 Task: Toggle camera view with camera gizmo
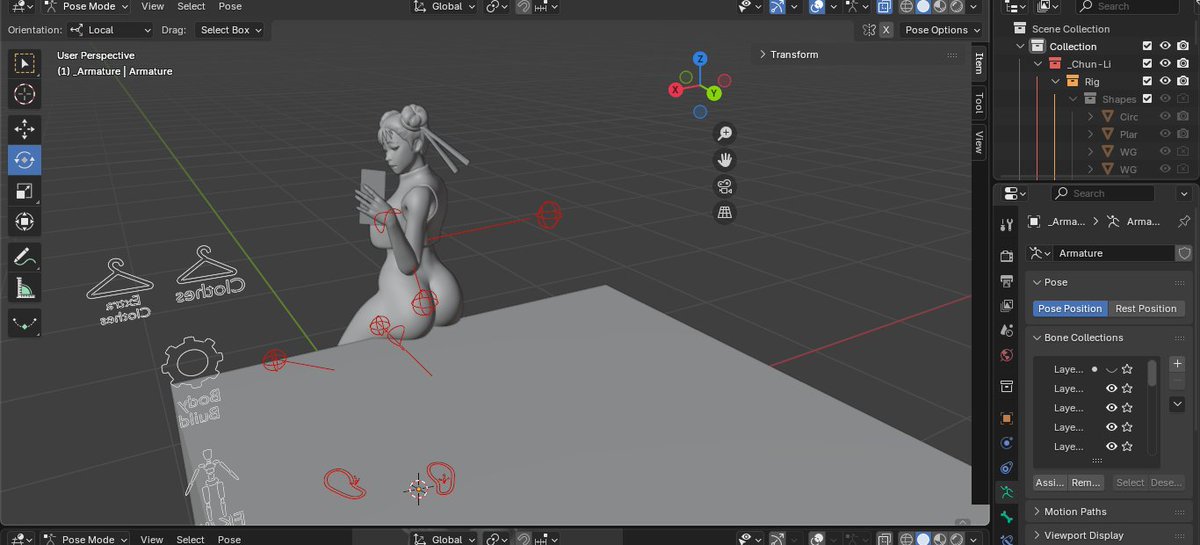point(725,186)
